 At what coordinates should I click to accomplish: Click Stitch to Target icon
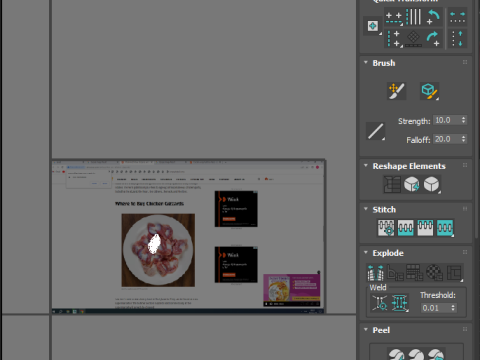pos(386,228)
